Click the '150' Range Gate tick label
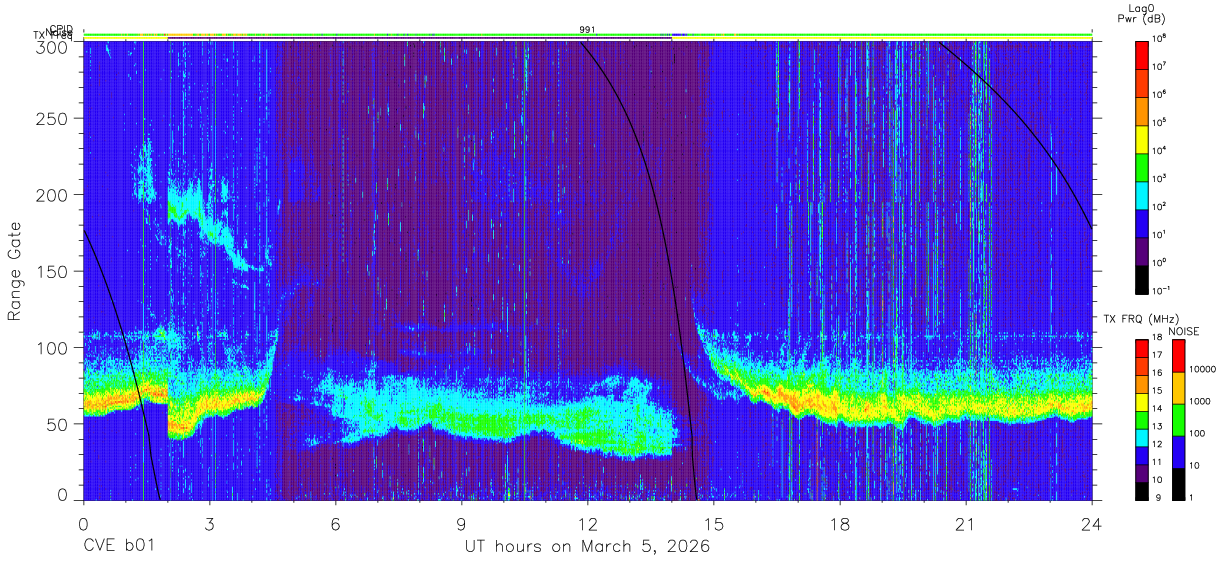Viewport: 1228px width, 567px height. 54,271
